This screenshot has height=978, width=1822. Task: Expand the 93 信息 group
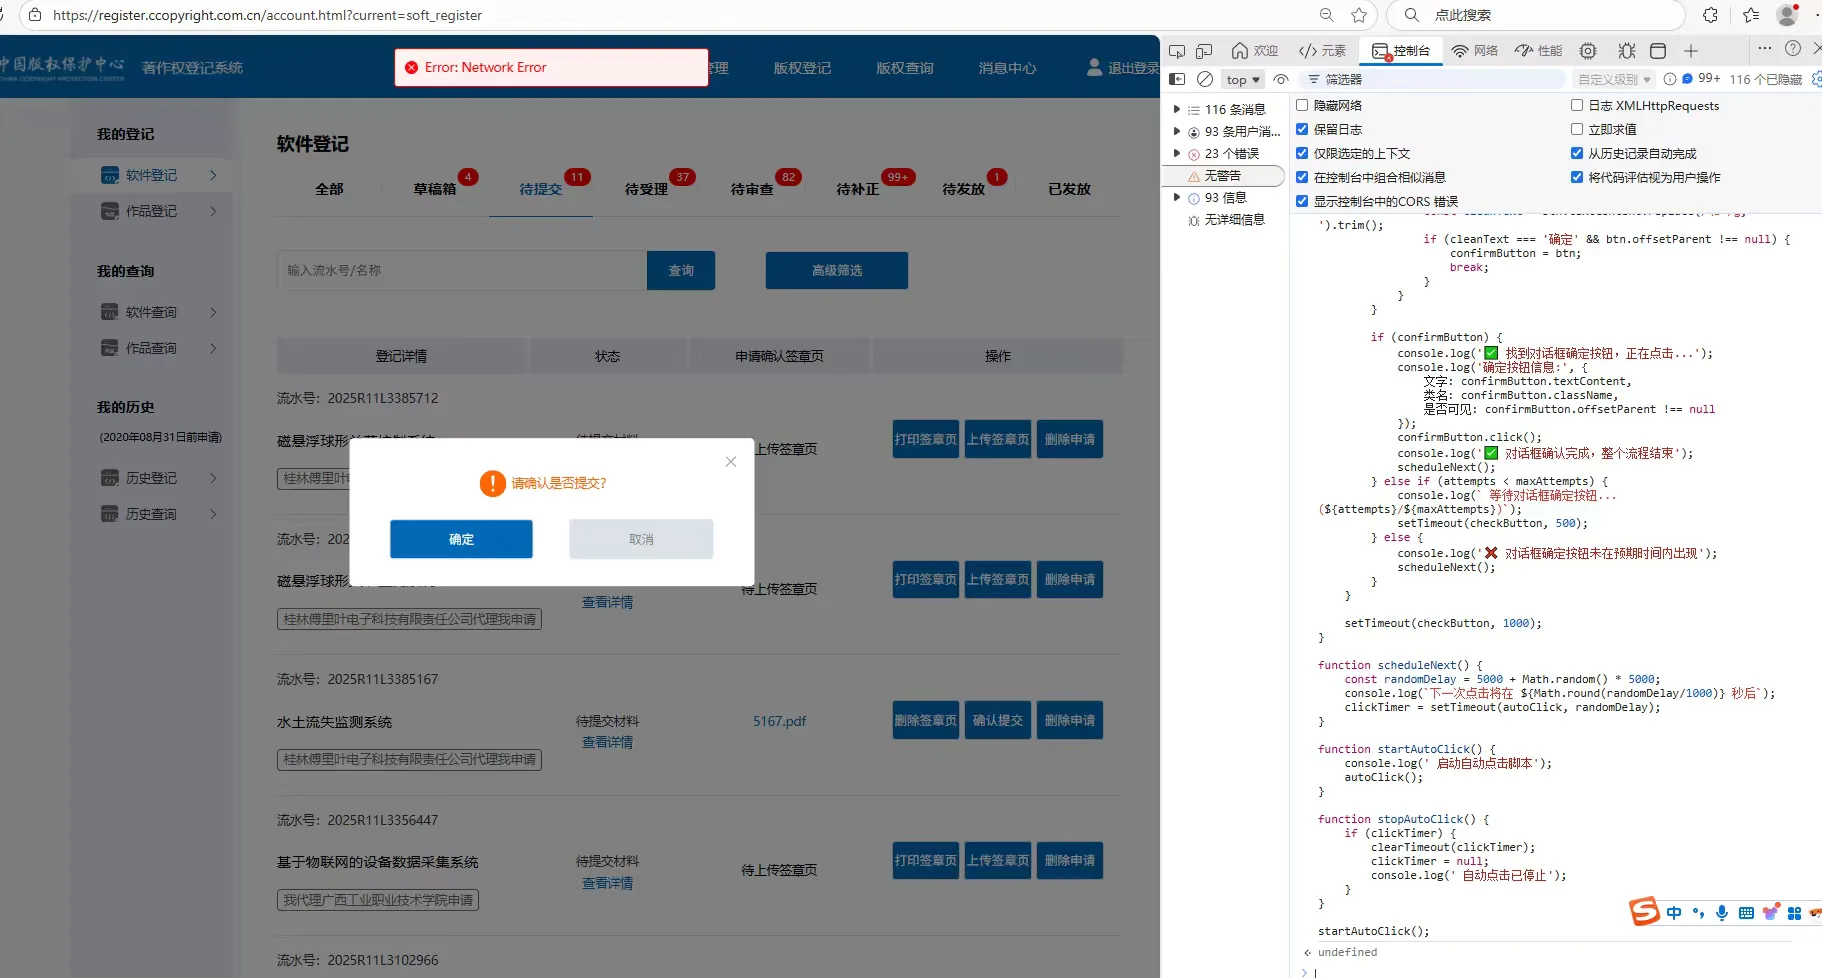tap(1177, 198)
